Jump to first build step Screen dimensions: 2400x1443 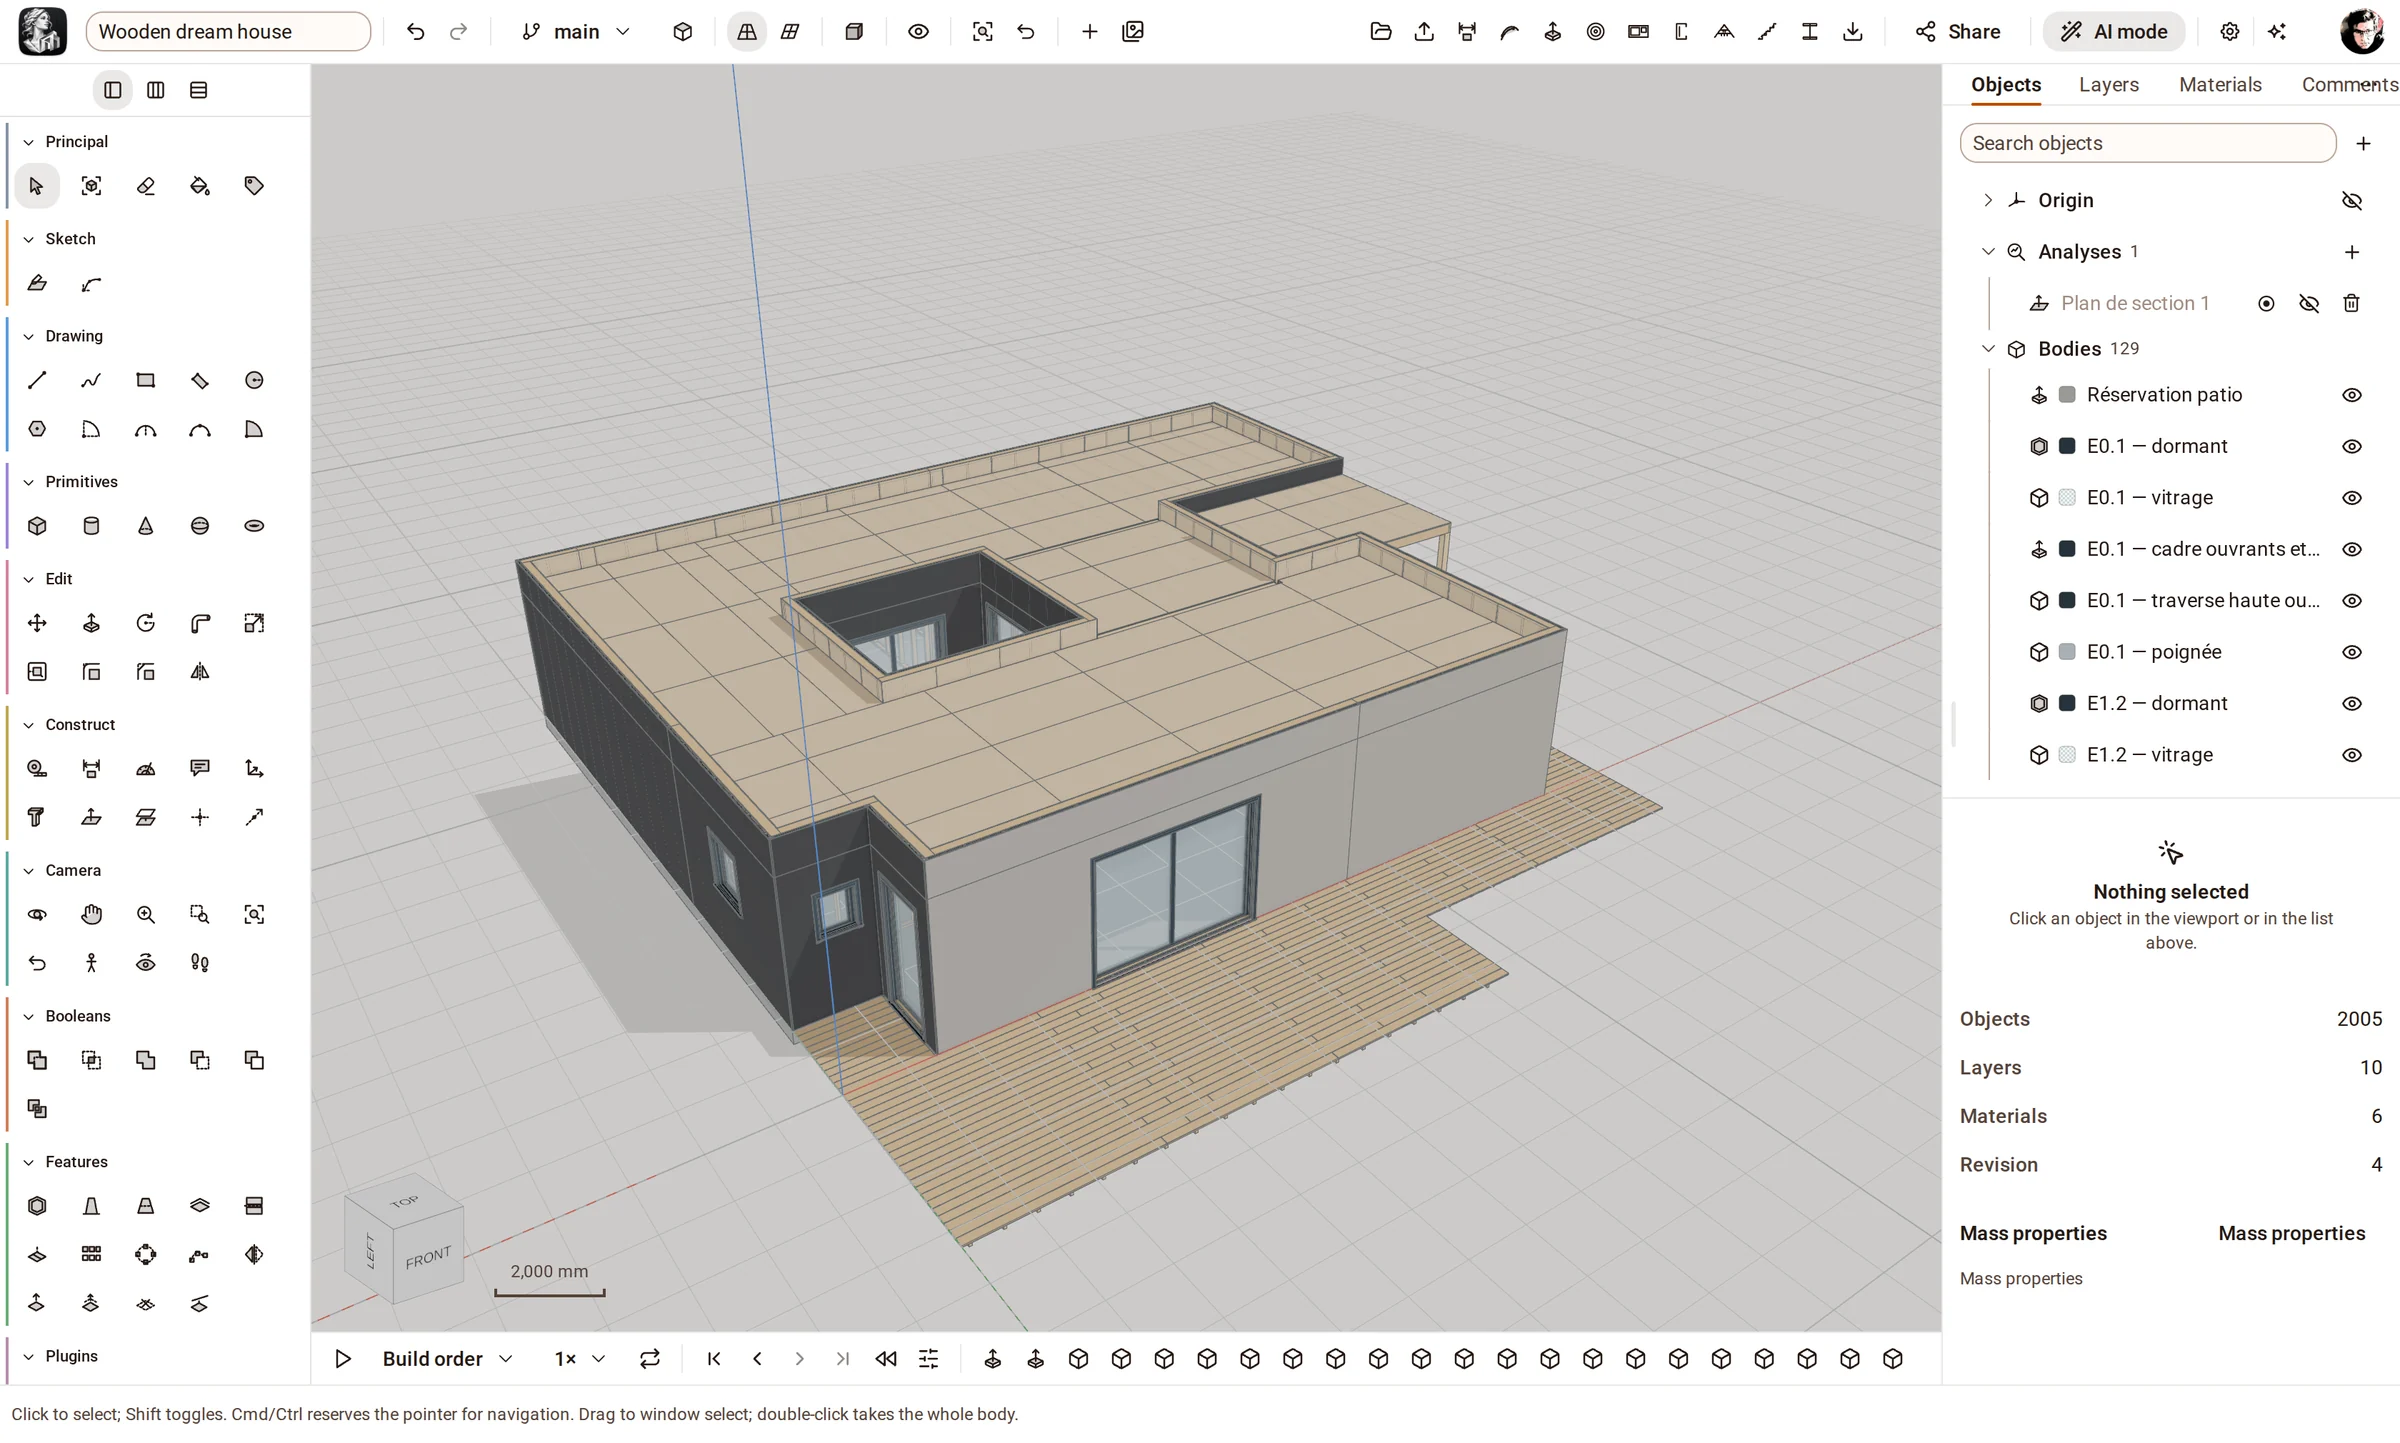pyautogui.click(x=714, y=1359)
